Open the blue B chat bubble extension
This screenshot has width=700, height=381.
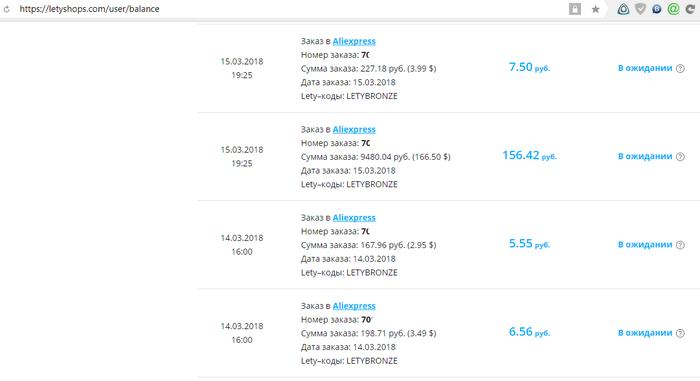[x=657, y=9]
